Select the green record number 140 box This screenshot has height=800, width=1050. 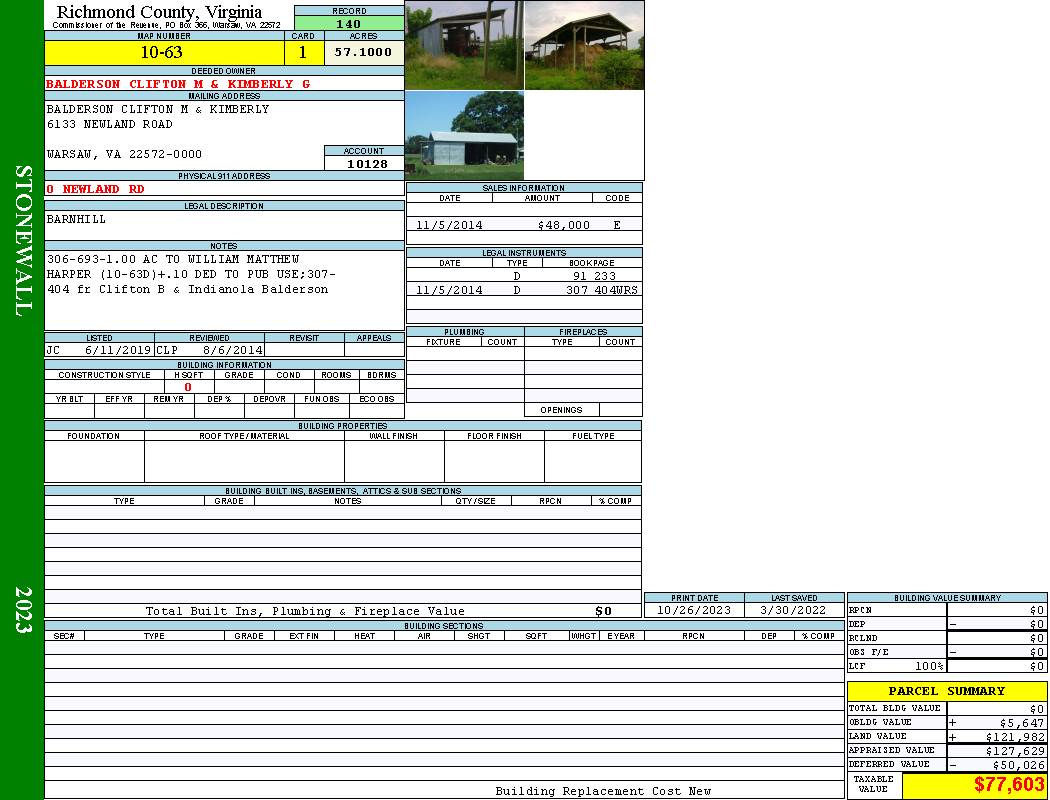point(349,24)
